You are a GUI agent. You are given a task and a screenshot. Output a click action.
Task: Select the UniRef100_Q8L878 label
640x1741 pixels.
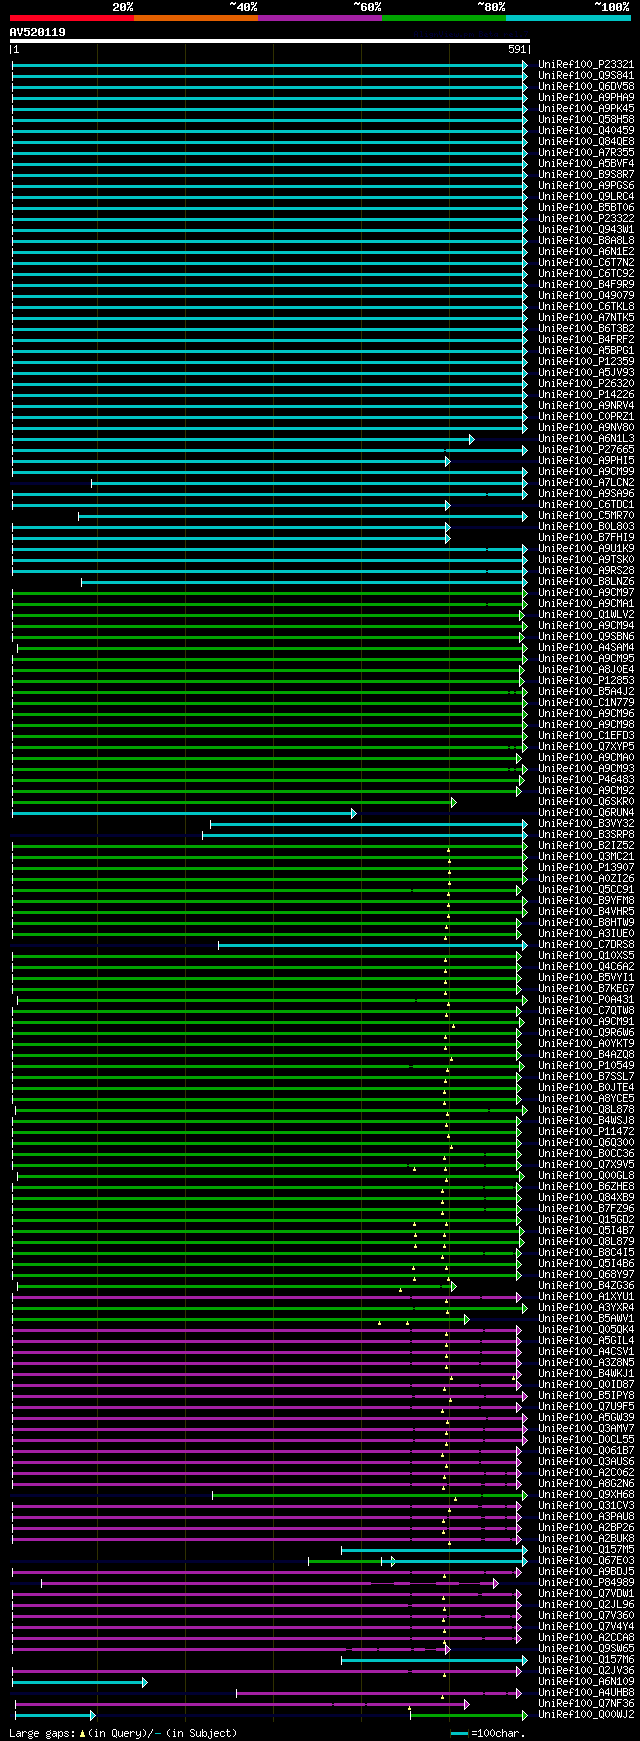click(586, 1109)
